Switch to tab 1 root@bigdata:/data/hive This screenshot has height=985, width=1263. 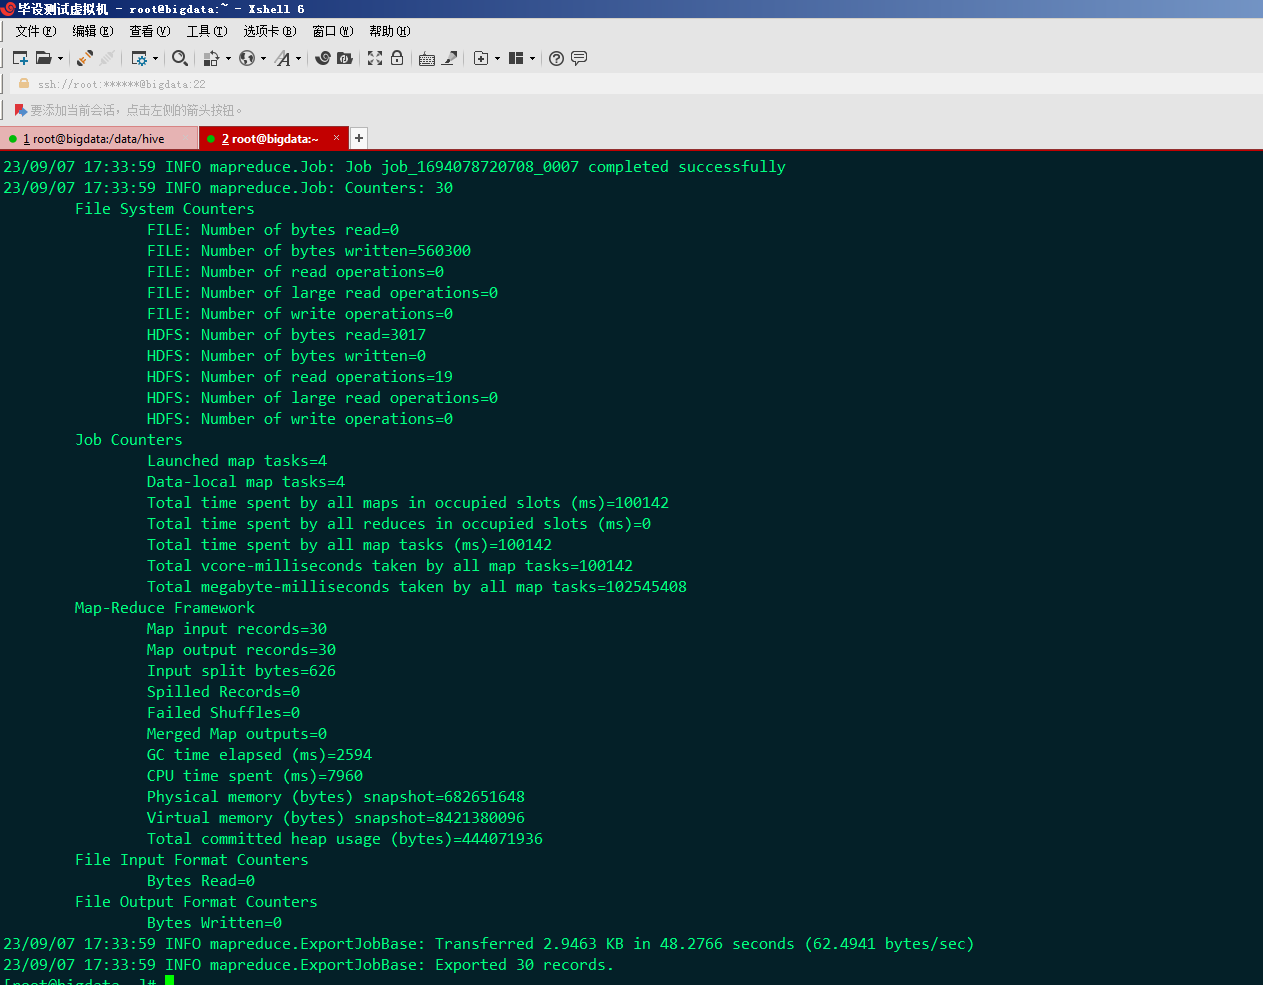point(98,139)
